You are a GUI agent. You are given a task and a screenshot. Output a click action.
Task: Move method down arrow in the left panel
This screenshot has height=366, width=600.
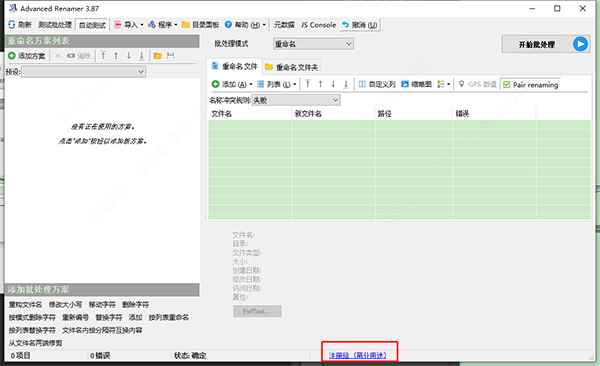click(x=129, y=56)
